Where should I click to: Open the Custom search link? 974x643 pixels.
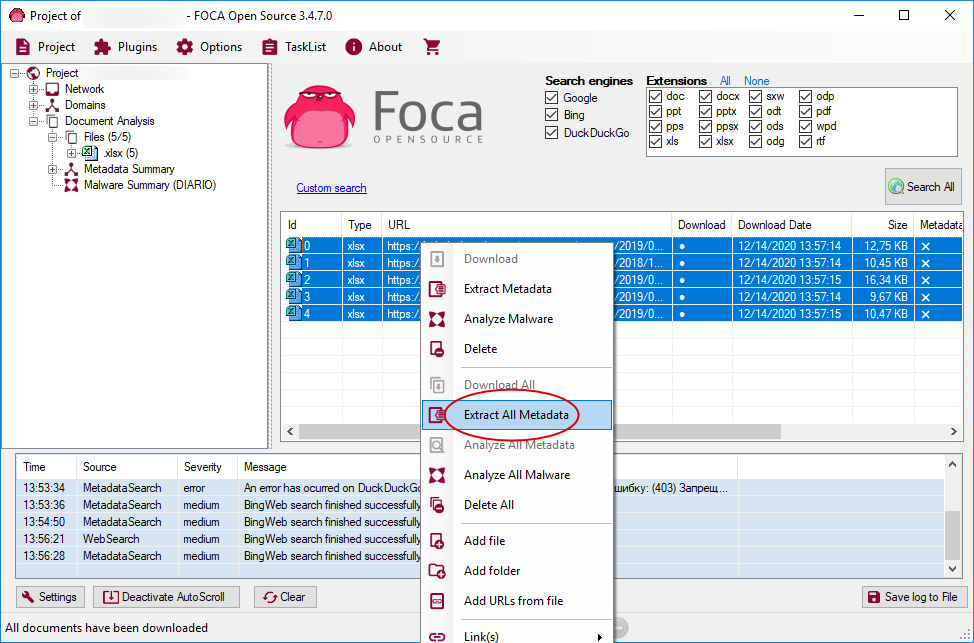(x=331, y=188)
